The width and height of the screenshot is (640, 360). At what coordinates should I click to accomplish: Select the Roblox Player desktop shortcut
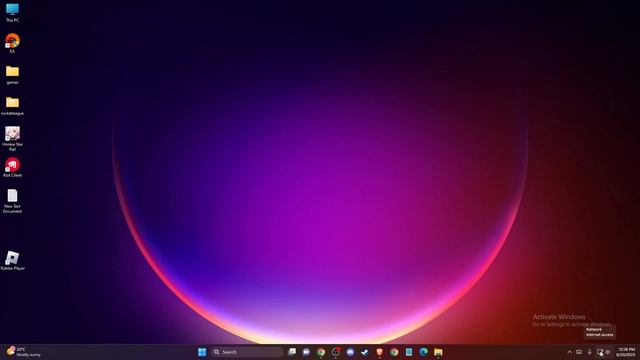12,260
